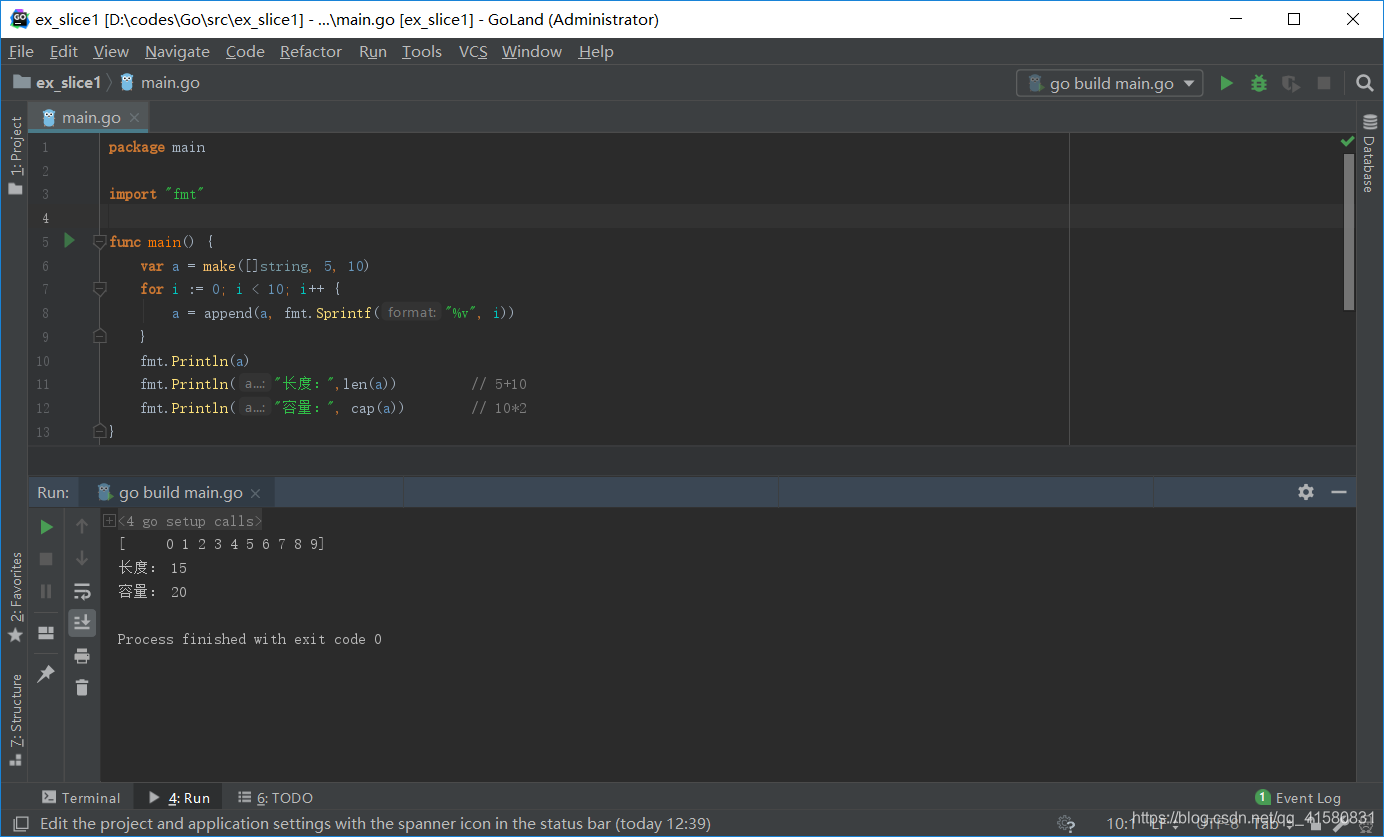Click restore layout icon in Run panel

click(x=46, y=633)
